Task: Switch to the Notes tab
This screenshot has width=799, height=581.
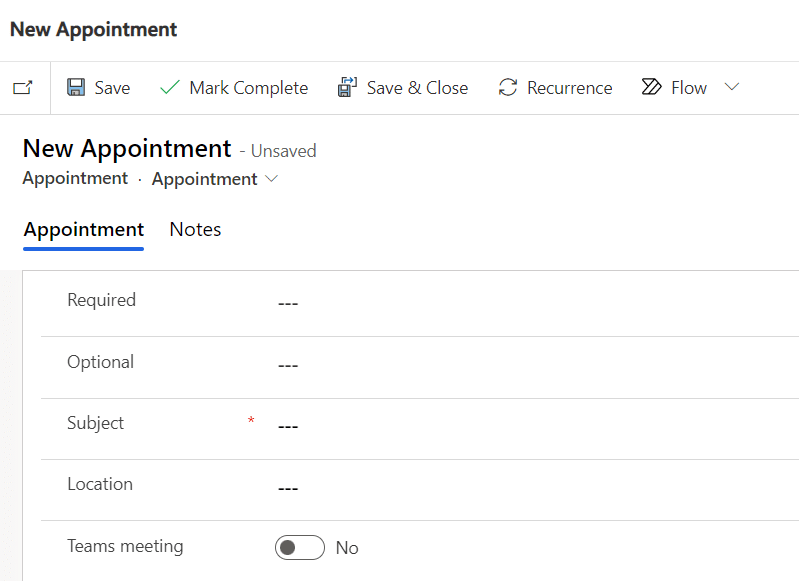Action: coord(195,230)
